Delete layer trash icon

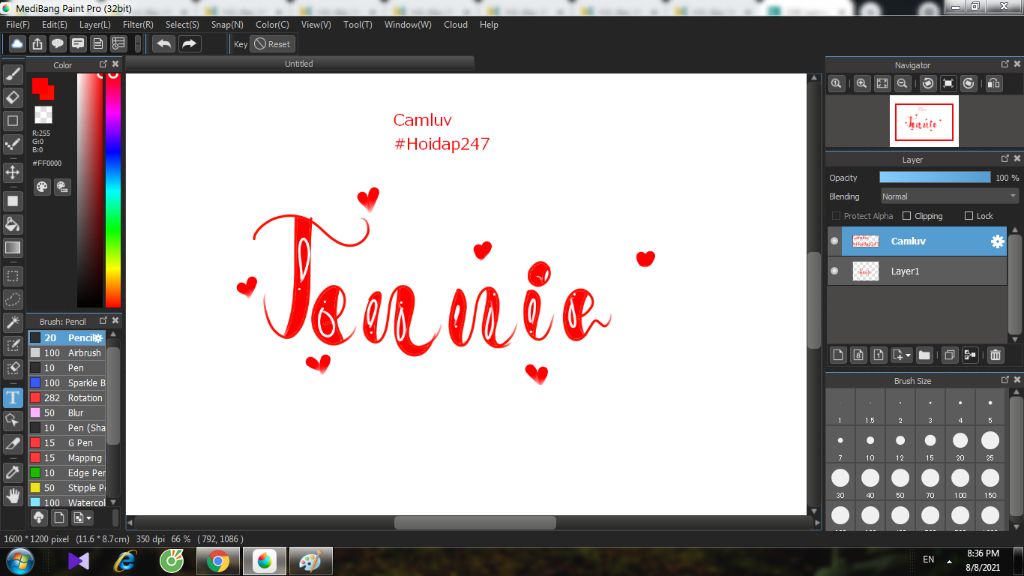pos(995,355)
